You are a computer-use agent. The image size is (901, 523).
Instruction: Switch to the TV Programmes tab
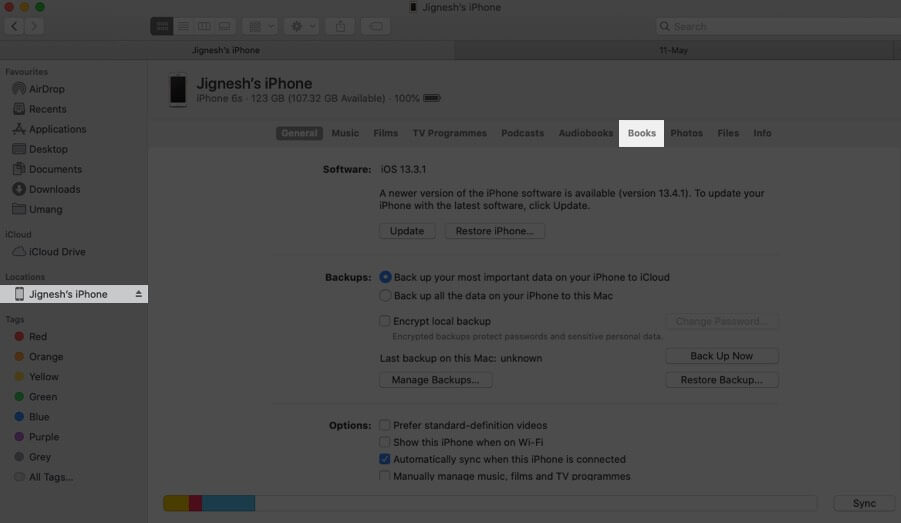(x=449, y=133)
